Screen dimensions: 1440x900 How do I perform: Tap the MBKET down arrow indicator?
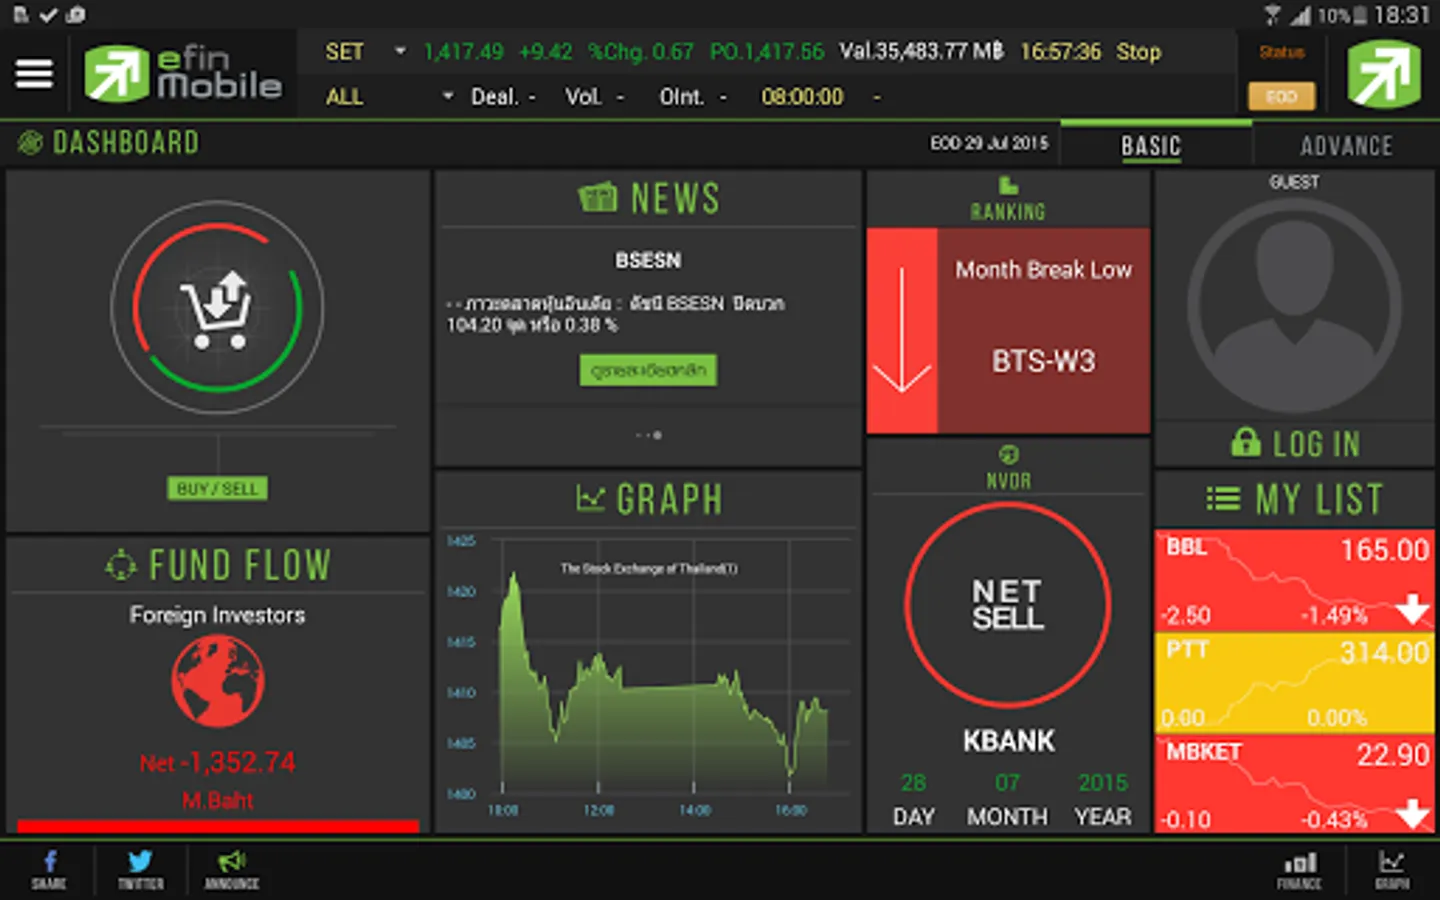point(1413,813)
